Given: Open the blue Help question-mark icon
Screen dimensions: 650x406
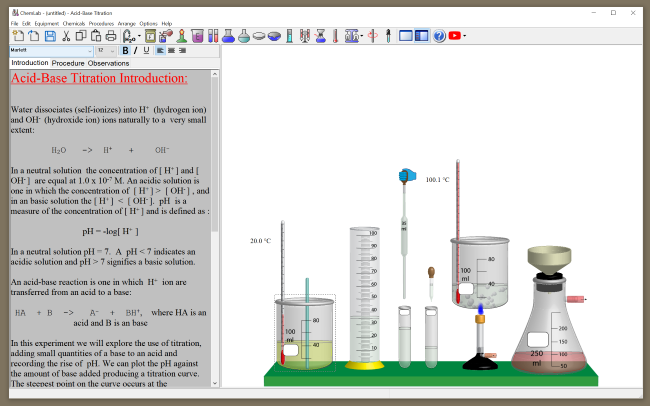Looking at the screenshot, I should (439, 36).
